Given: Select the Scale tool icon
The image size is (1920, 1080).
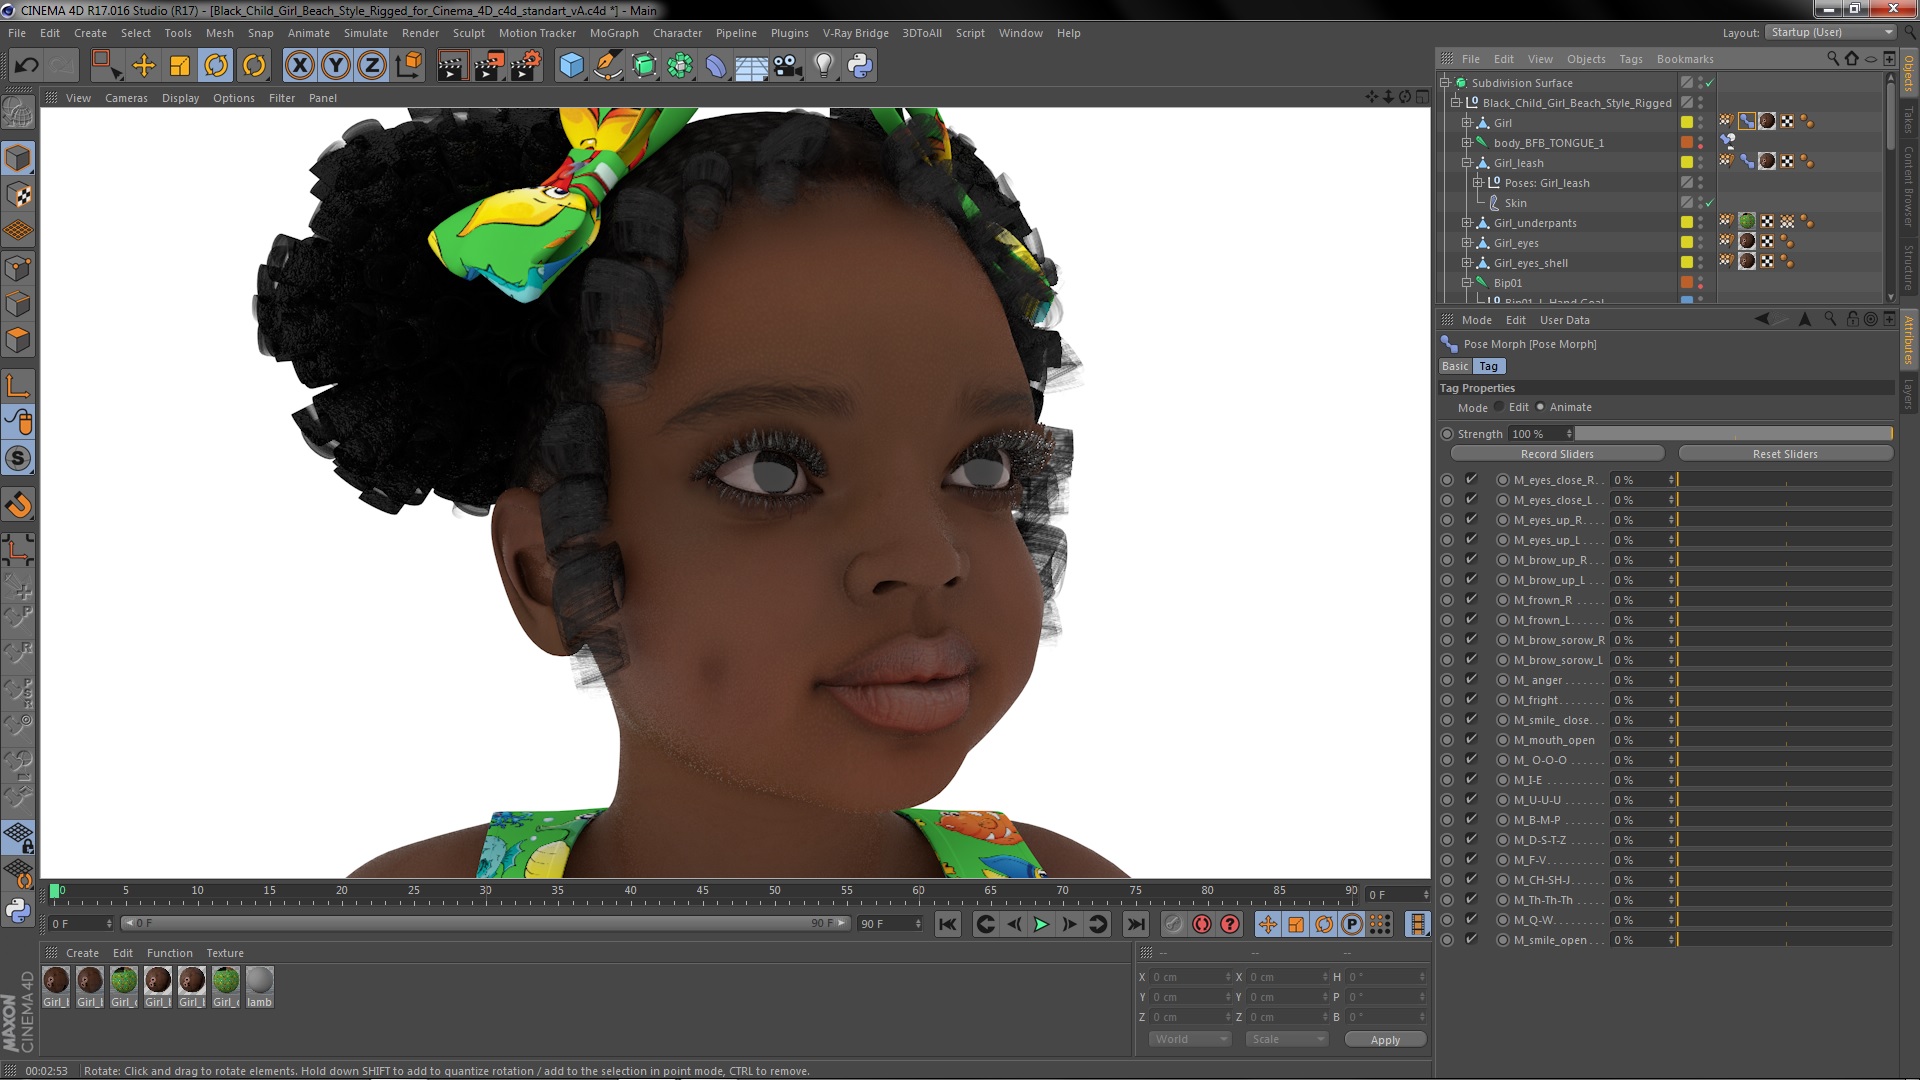Looking at the screenshot, I should (x=180, y=66).
